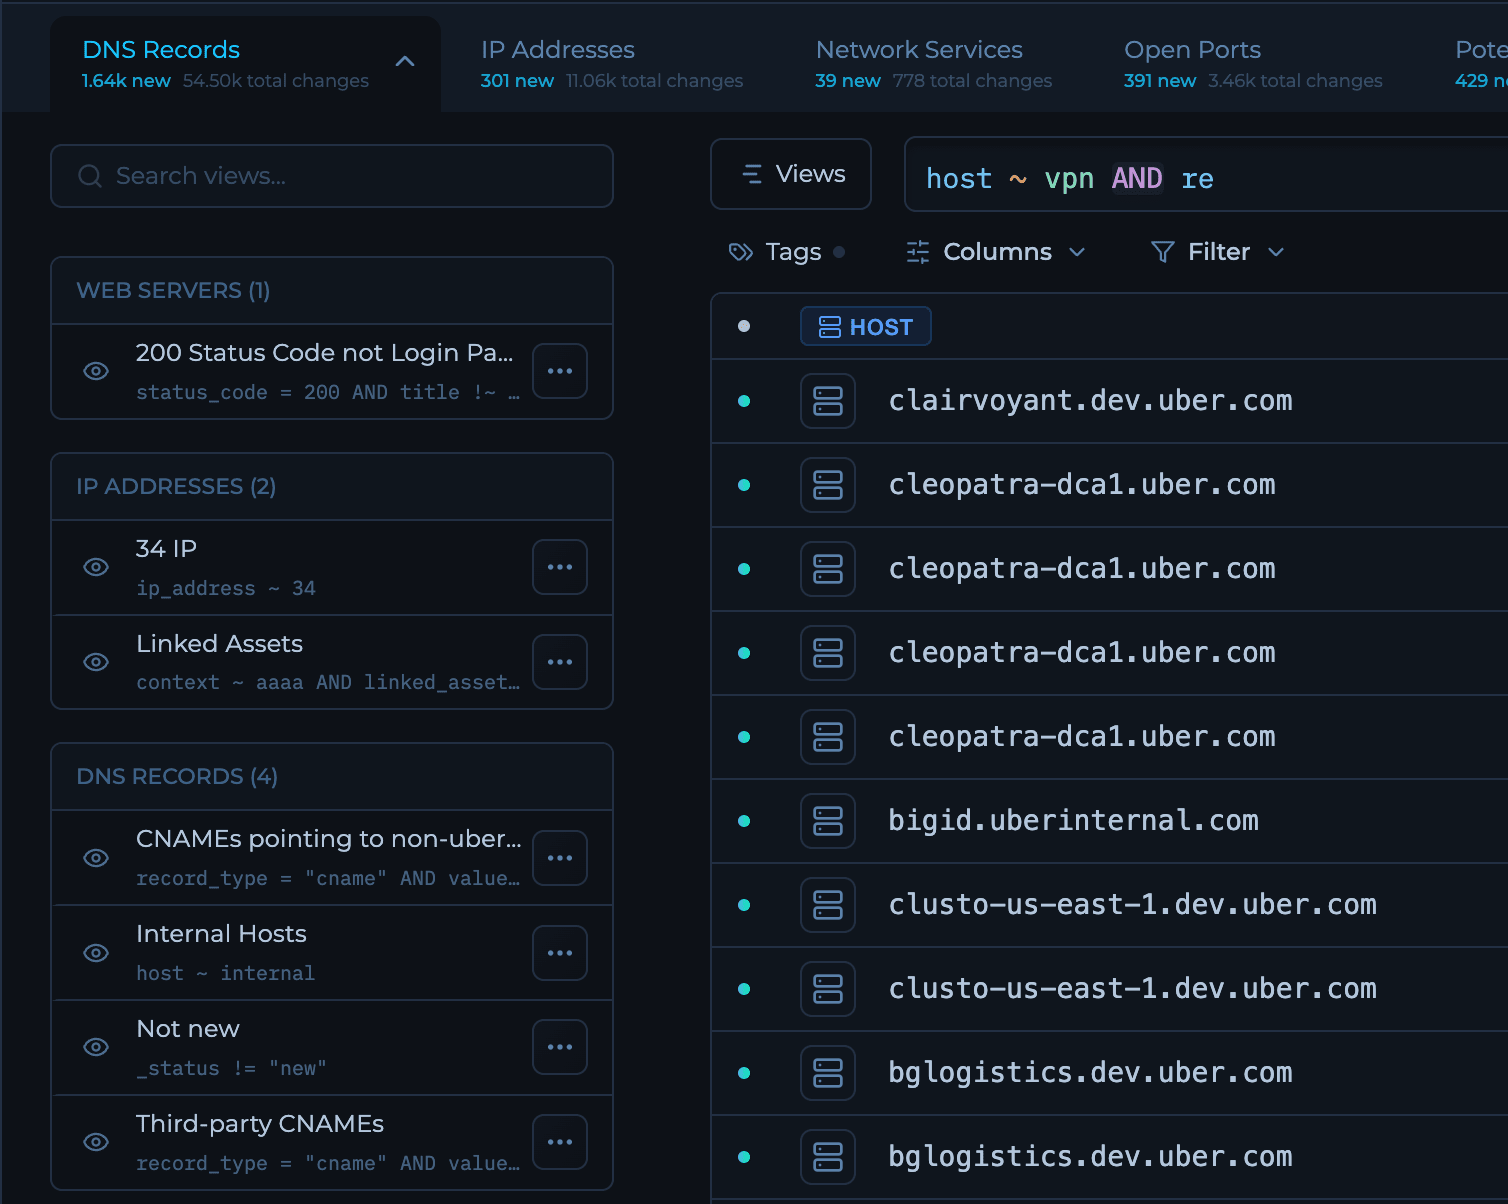Open the Filter dropdown
1508x1204 pixels.
[x=1218, y=252]
